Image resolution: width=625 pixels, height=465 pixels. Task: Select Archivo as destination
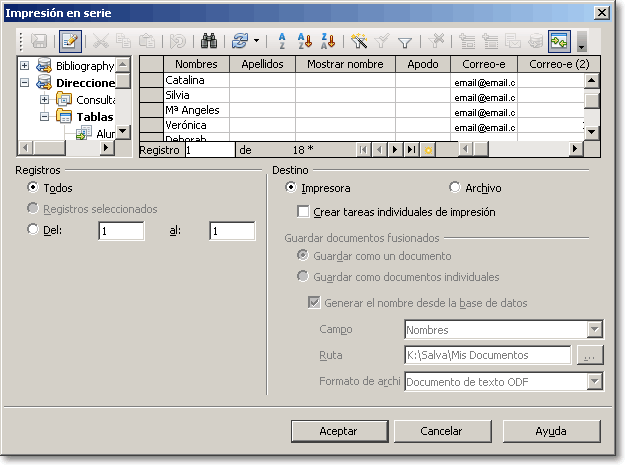pyautogui.click(x=455, y=187)
